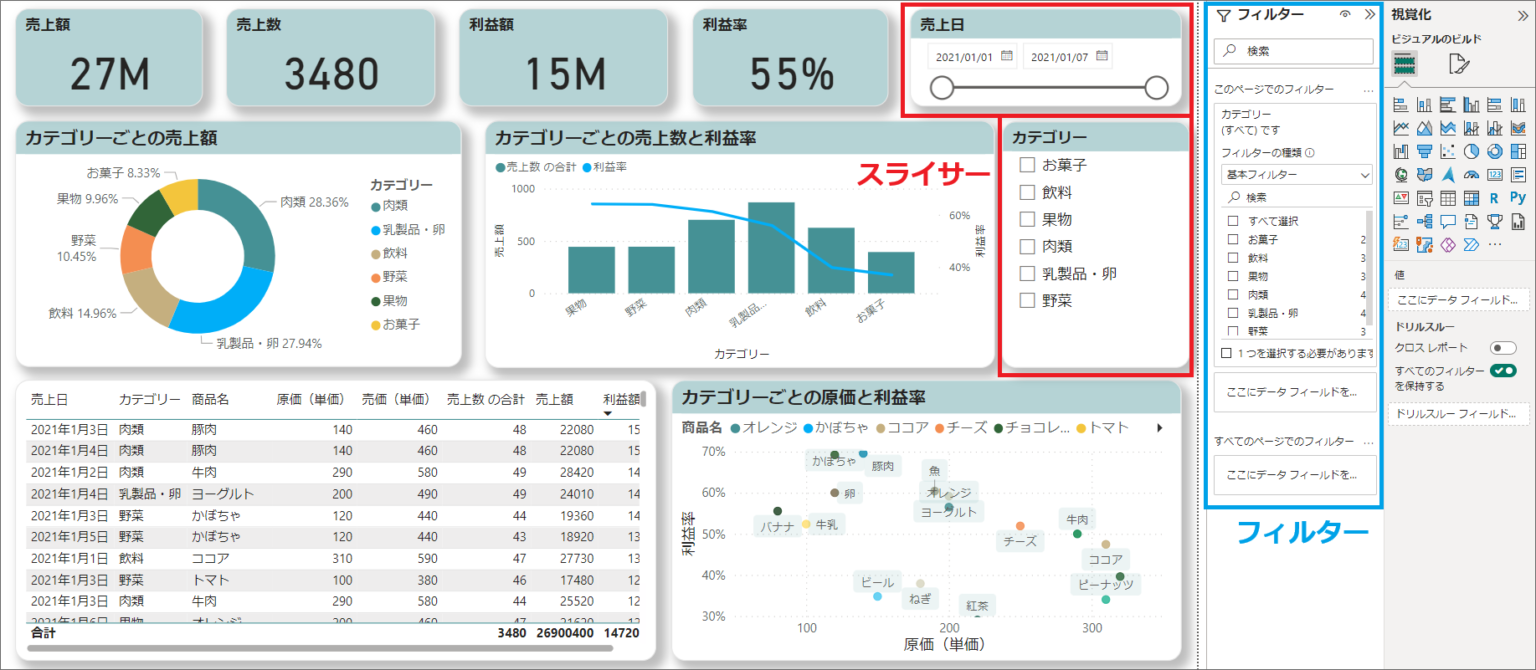Choose the pie chart visual icon
Screen dimensions: 1536x670
coord(1471,151)
